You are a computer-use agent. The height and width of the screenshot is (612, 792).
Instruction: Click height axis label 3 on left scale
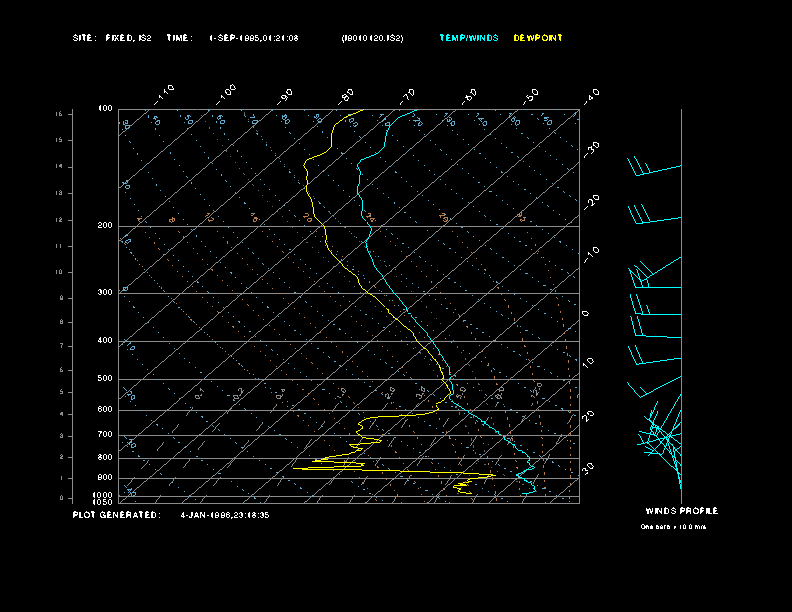pos(61,436)
